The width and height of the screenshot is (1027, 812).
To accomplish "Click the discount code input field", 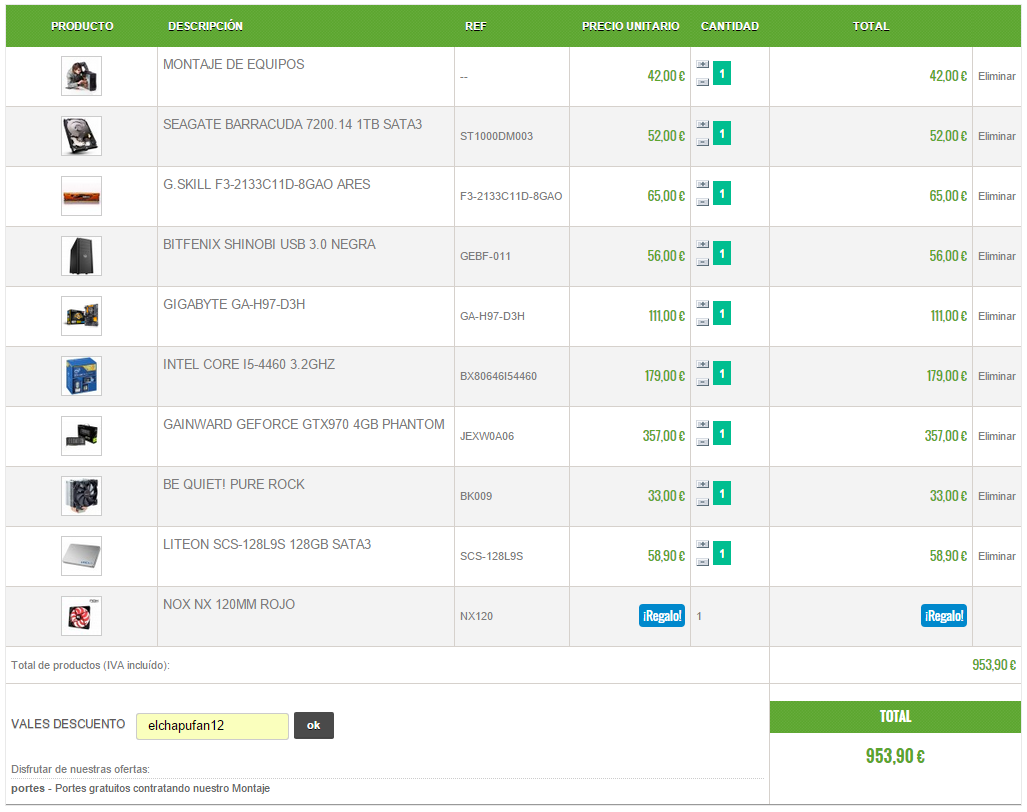I will (212, 726).
